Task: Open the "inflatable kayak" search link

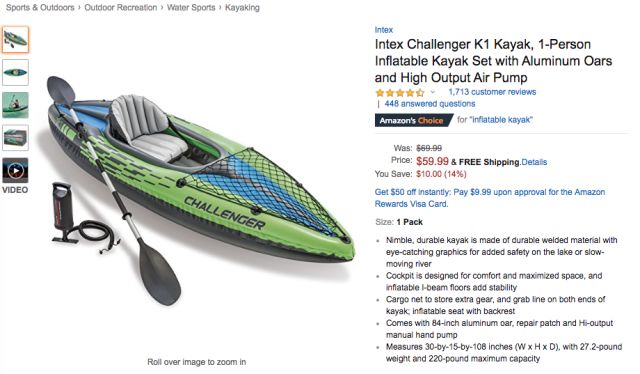Action: [x=501, y=120]
